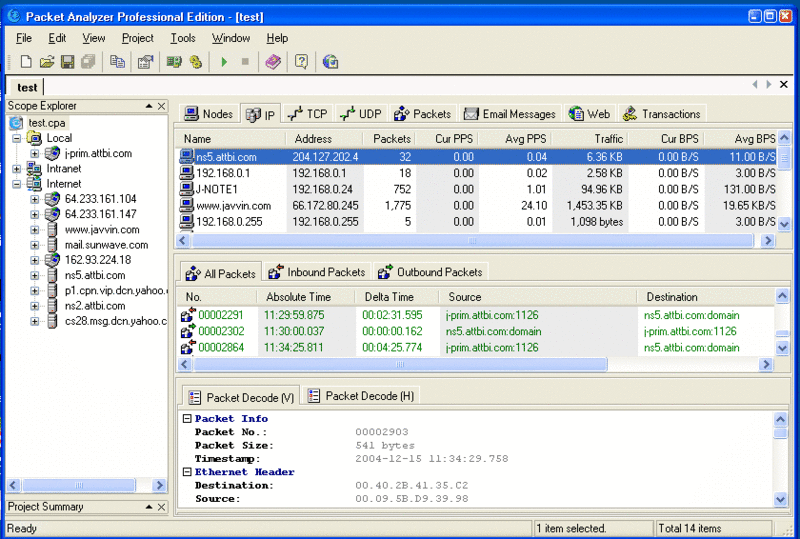Select test.cpa in Scope Explorer
The height and width of the screenshot is (539, 800).
coord(46,123)
